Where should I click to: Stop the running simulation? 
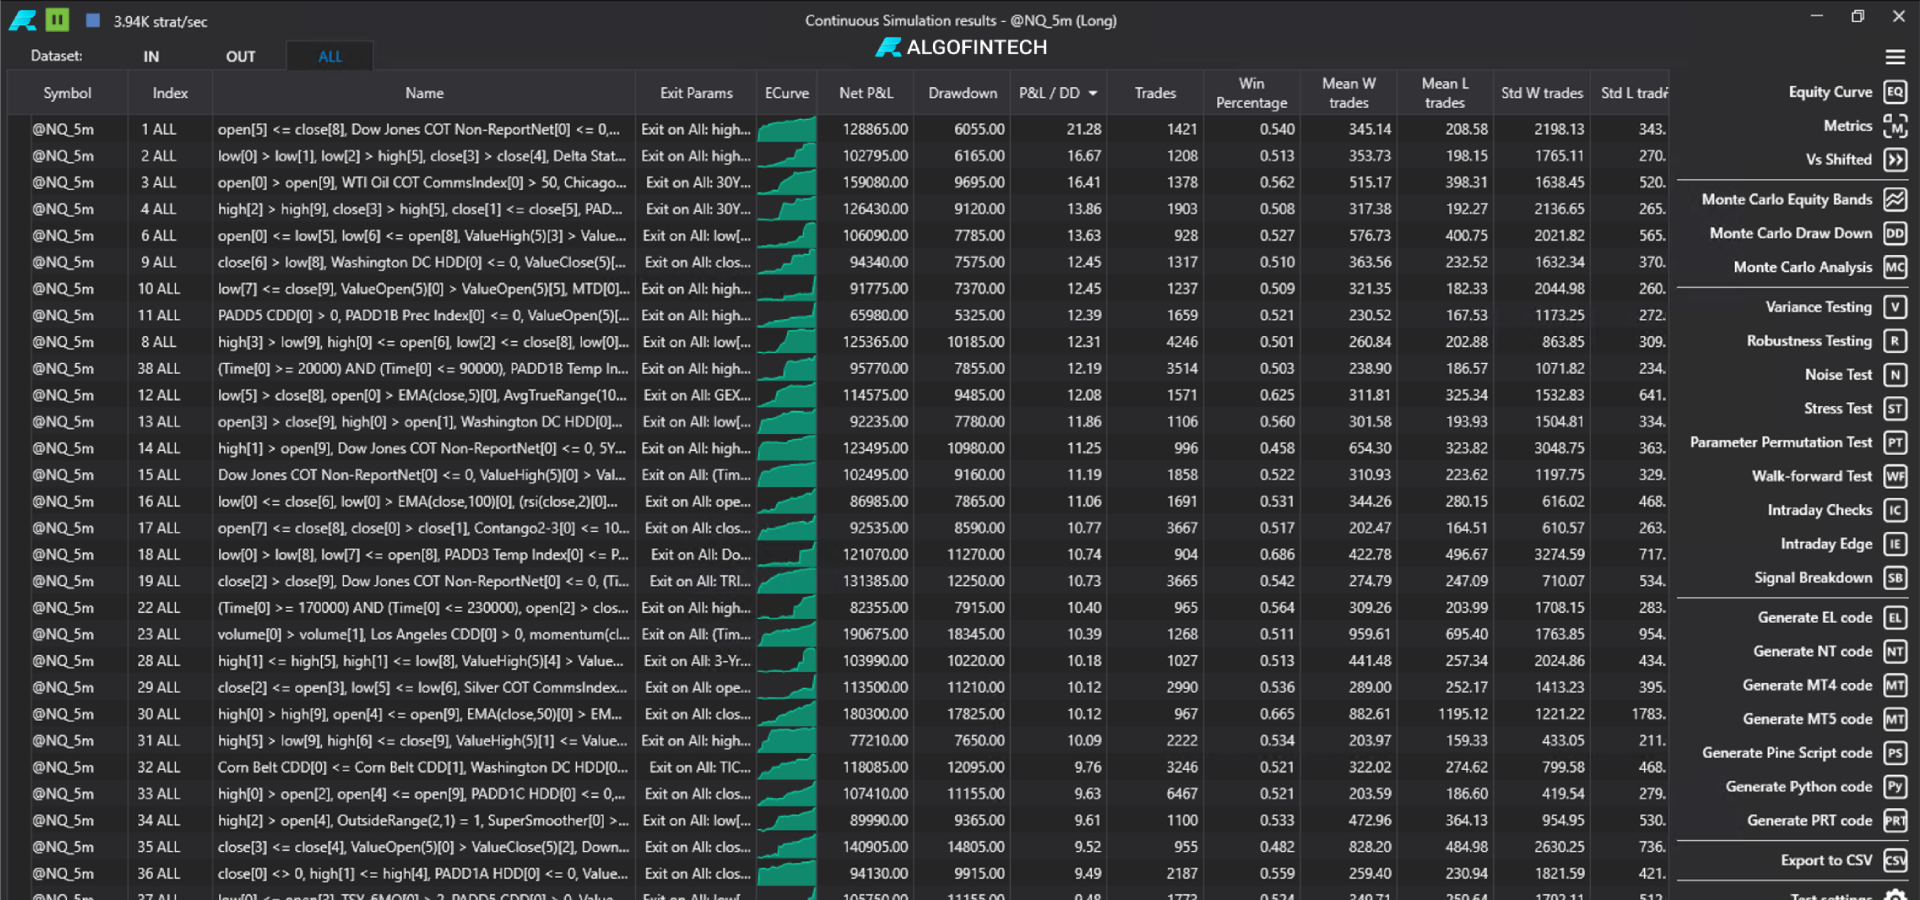93,19
